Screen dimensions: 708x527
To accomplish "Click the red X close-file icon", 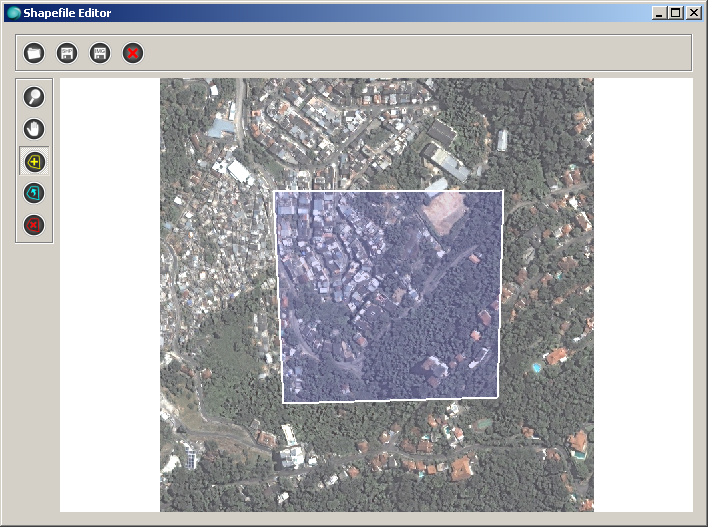I will pyautogui.click(x=132, y=53).
